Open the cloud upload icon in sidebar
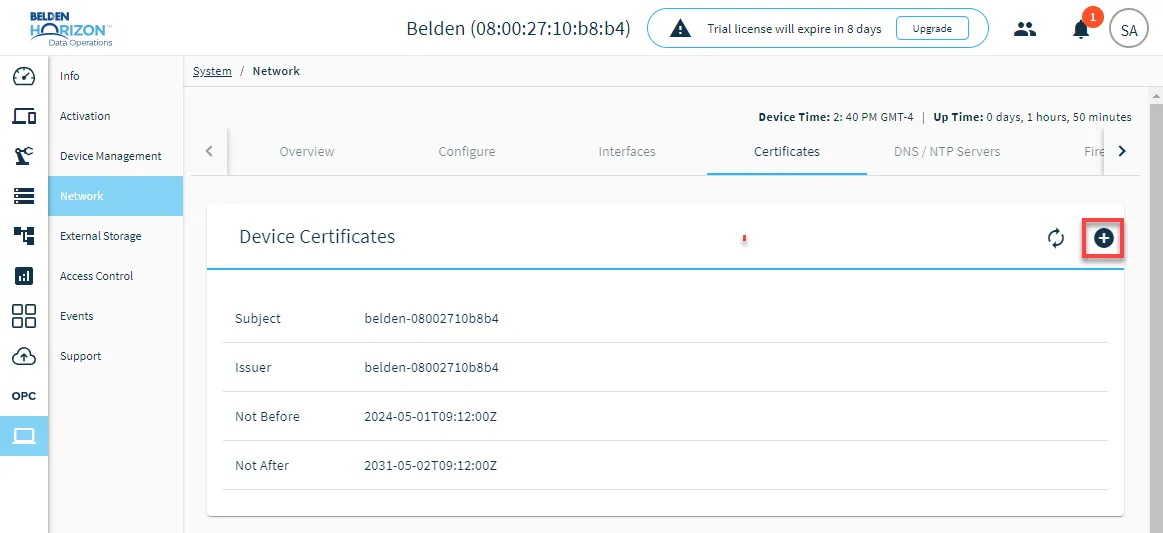This screenshot has width=1163, height=533. point(24,356)
